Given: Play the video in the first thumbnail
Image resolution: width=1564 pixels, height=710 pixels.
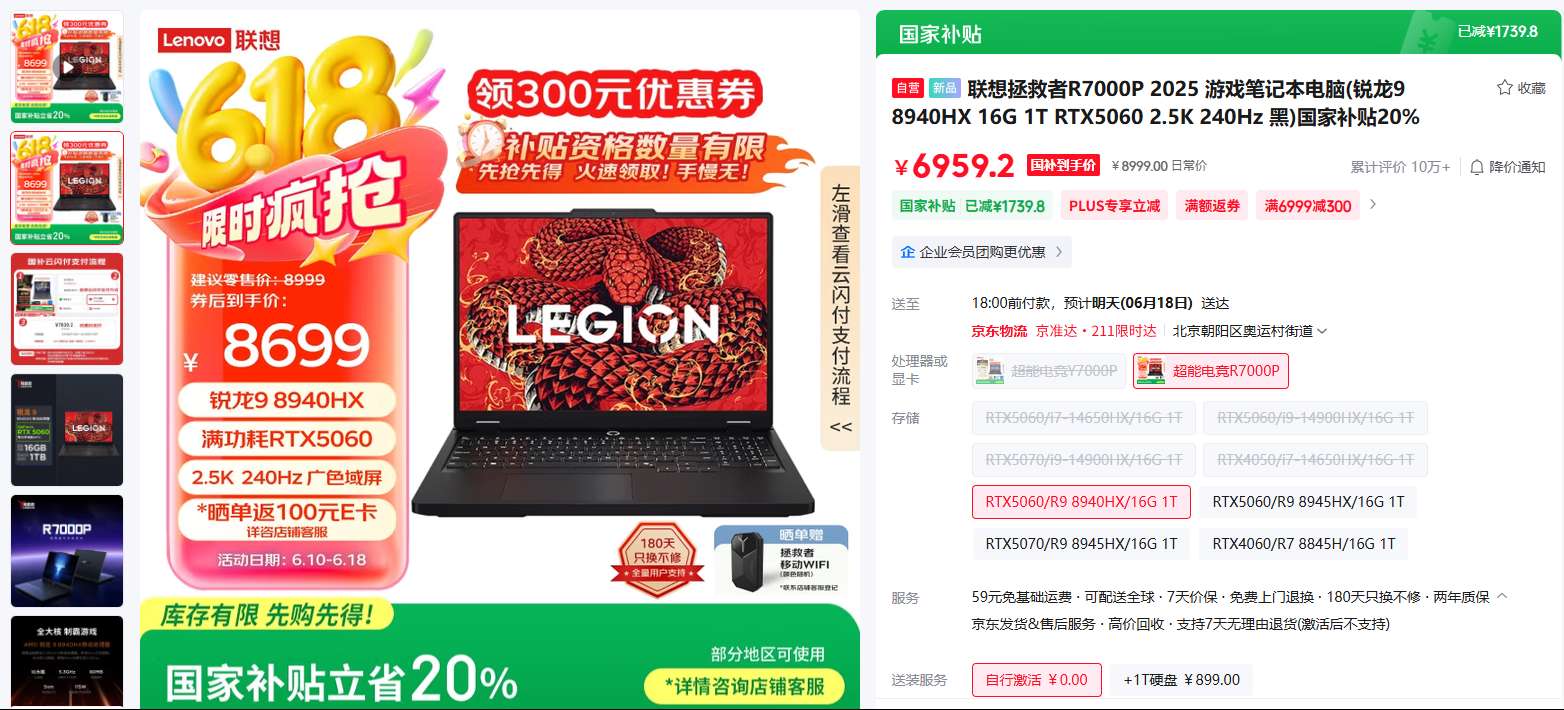Looking at the screenshot, I should [67, 67].
